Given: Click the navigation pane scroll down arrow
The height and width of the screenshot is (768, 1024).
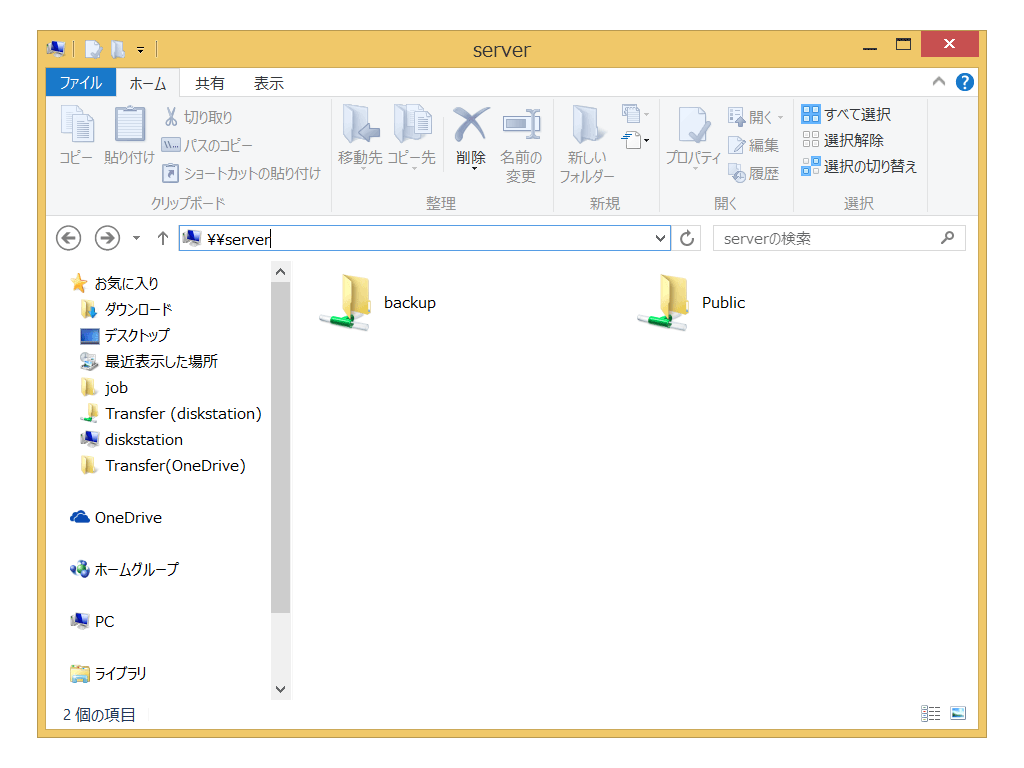Looking at the screenshot, I should (280, 689).
